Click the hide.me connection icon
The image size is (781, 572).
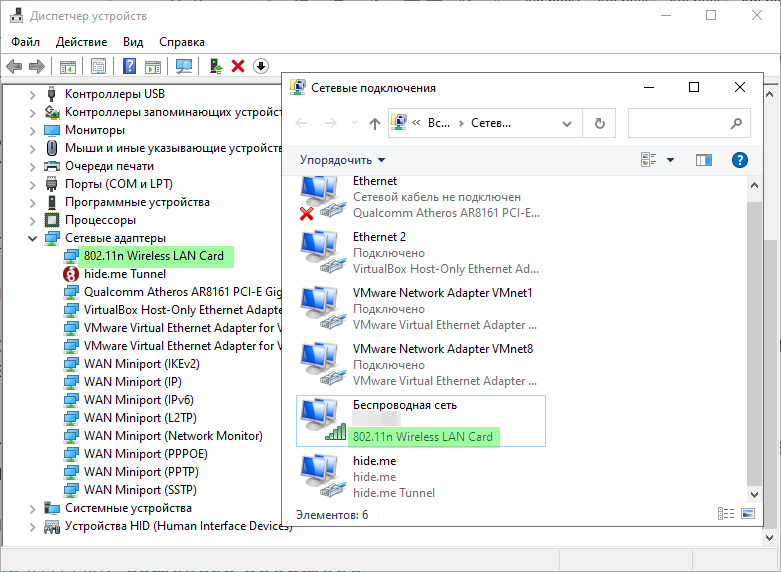point(323,476)
